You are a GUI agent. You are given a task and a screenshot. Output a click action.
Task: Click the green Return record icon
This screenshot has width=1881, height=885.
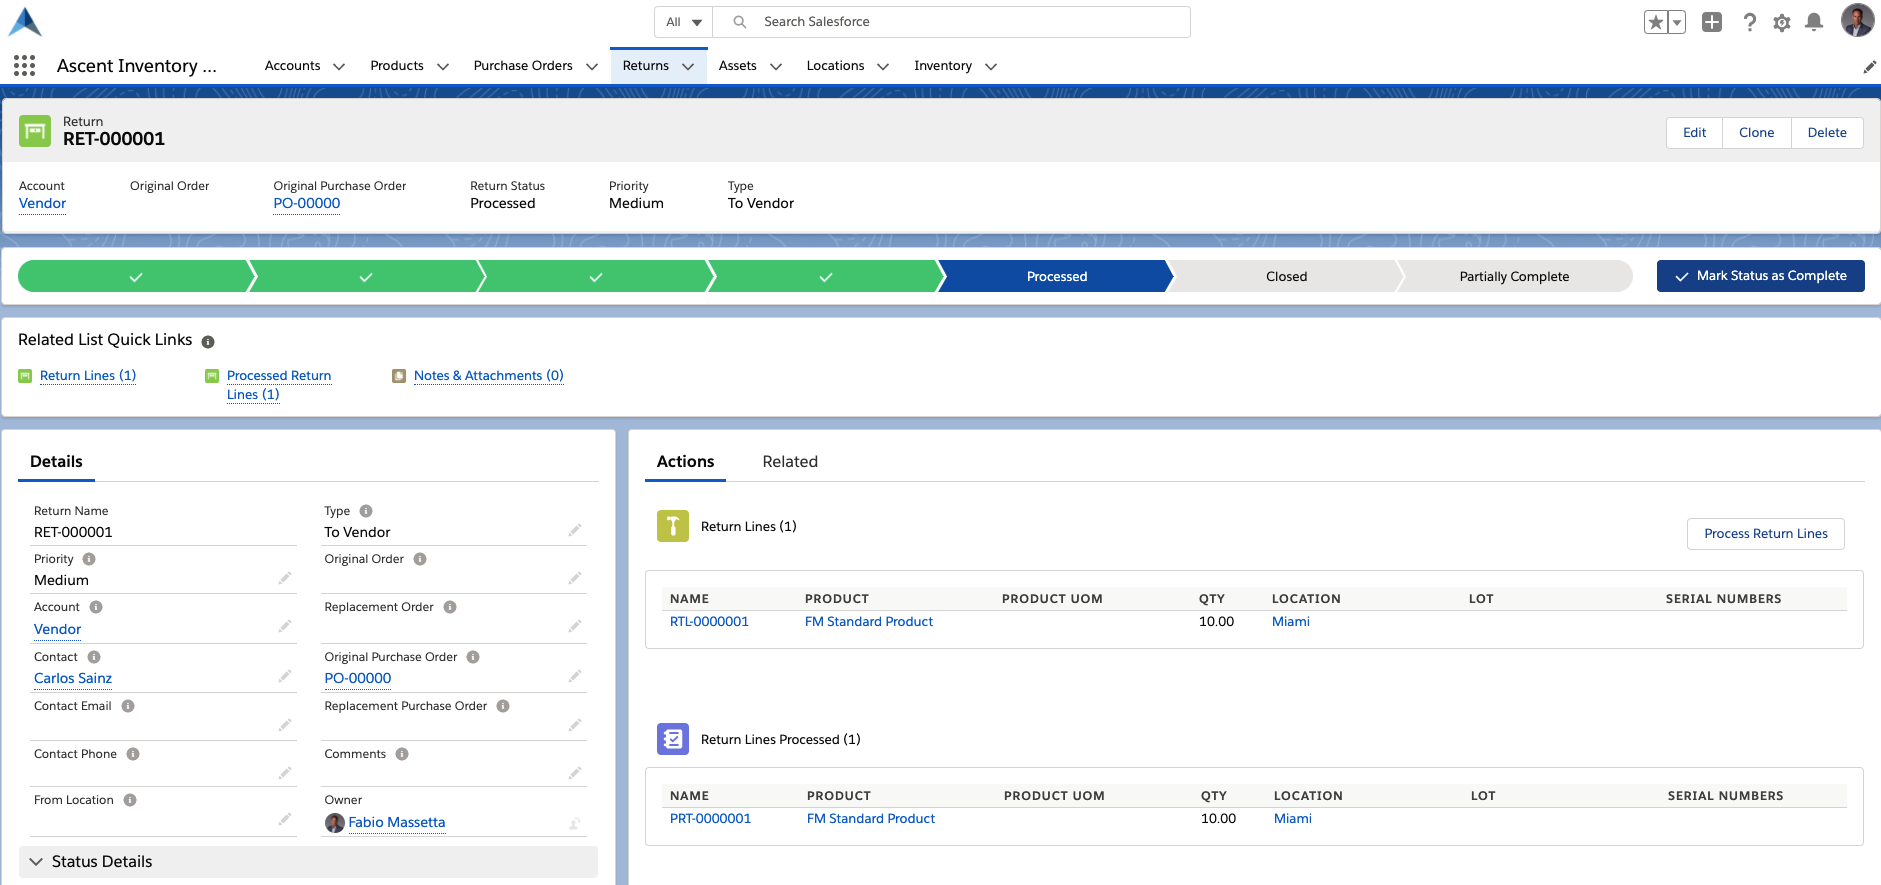tap(35, 131)
